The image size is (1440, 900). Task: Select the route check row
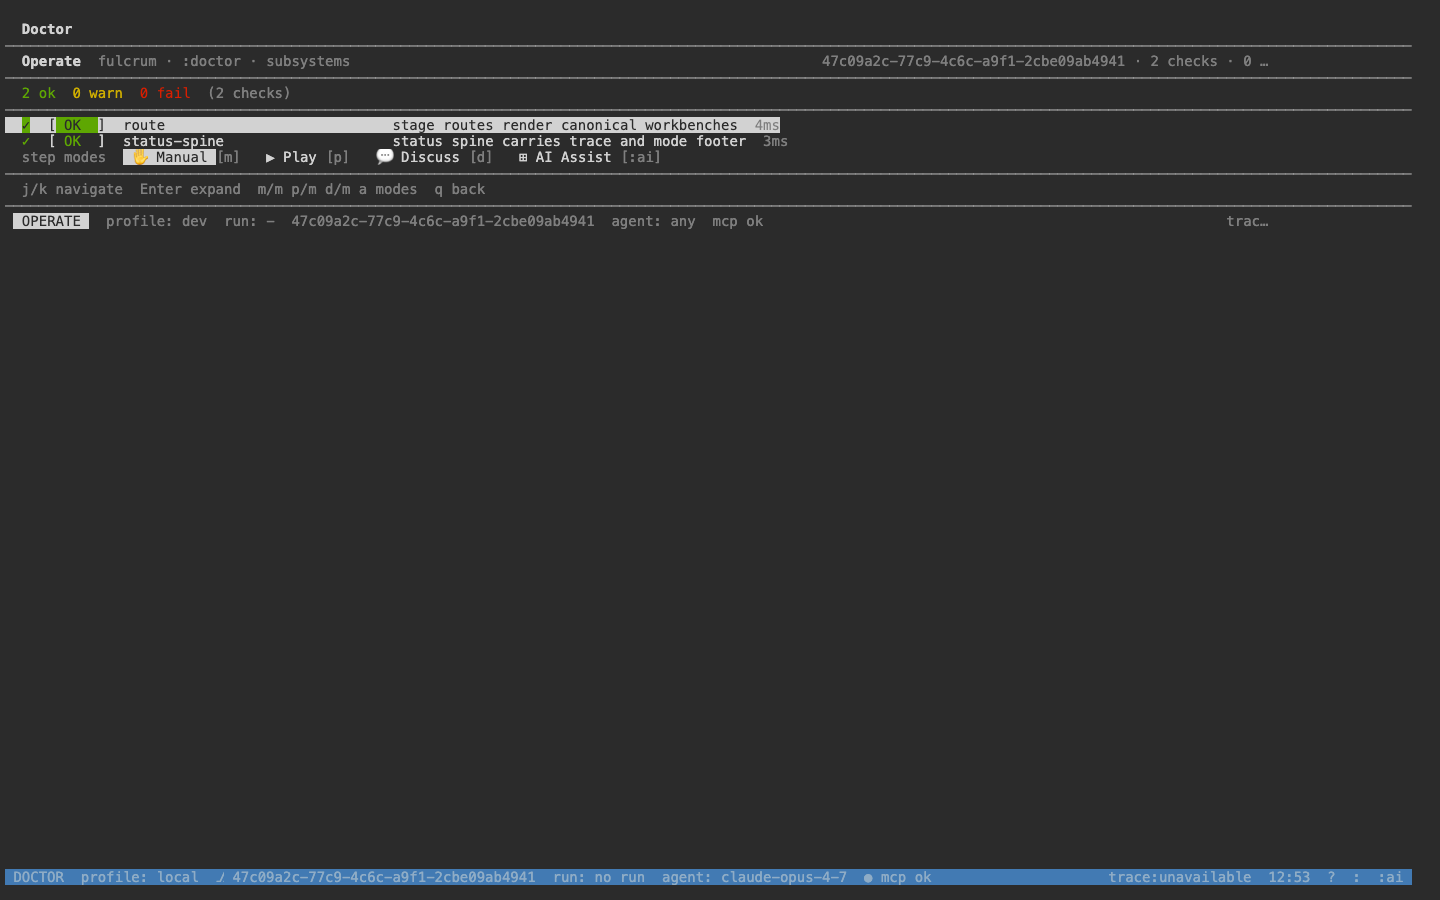(393, 125)
